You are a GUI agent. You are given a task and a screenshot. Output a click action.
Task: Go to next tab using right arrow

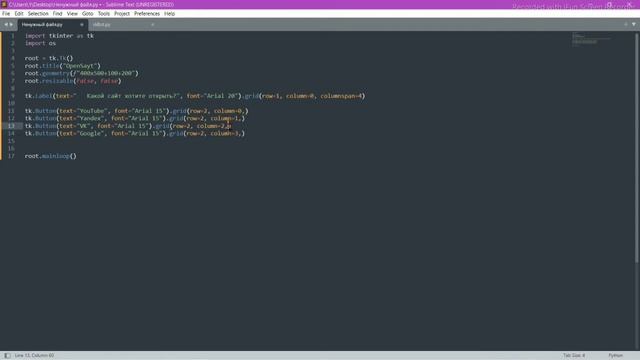pos(11,24)
